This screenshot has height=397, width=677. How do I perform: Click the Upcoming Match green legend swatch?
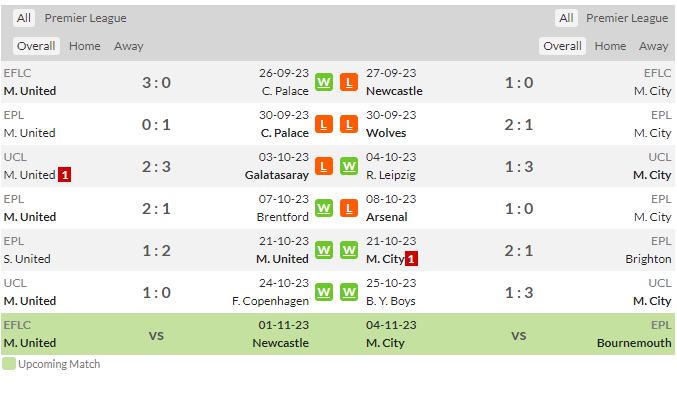pyautogui.click(x=9, y=364)
